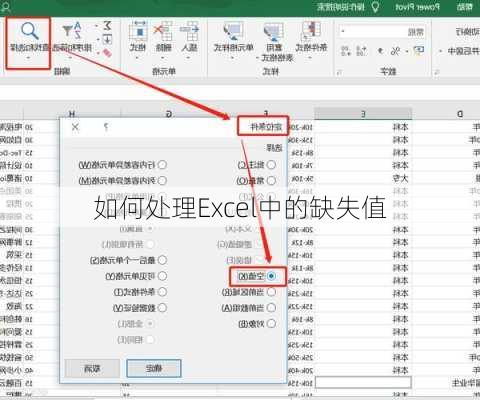480x400 pixels.
Task: Click the ribbon 条件格式 icon
Action: point(311,32)
